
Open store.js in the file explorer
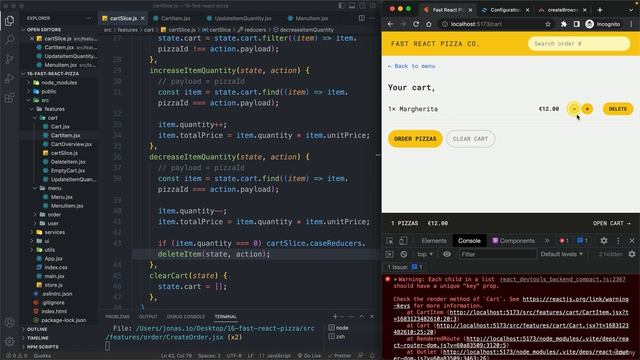(x=53, y=285)
